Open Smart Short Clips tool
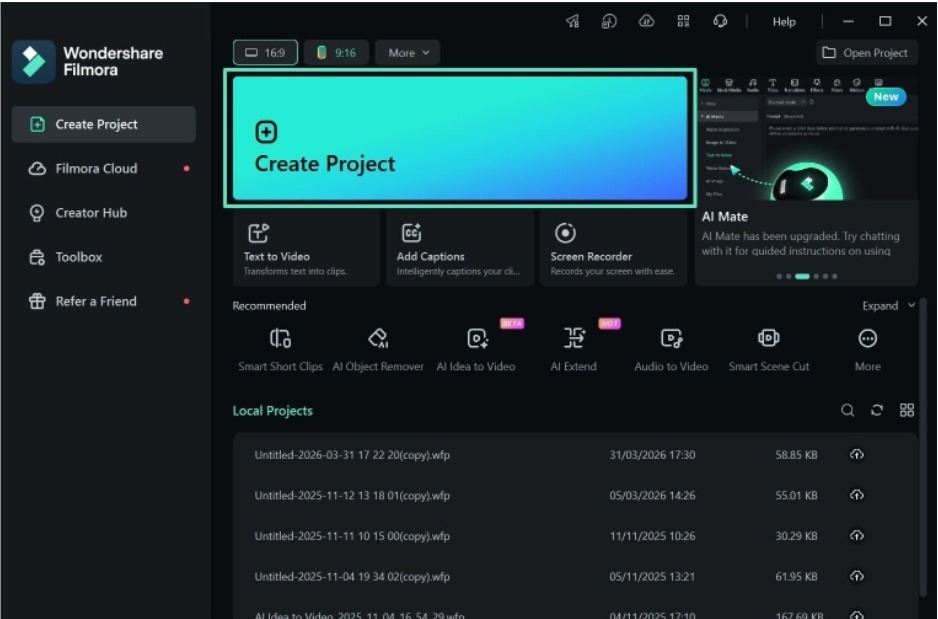 coord(281,349)
